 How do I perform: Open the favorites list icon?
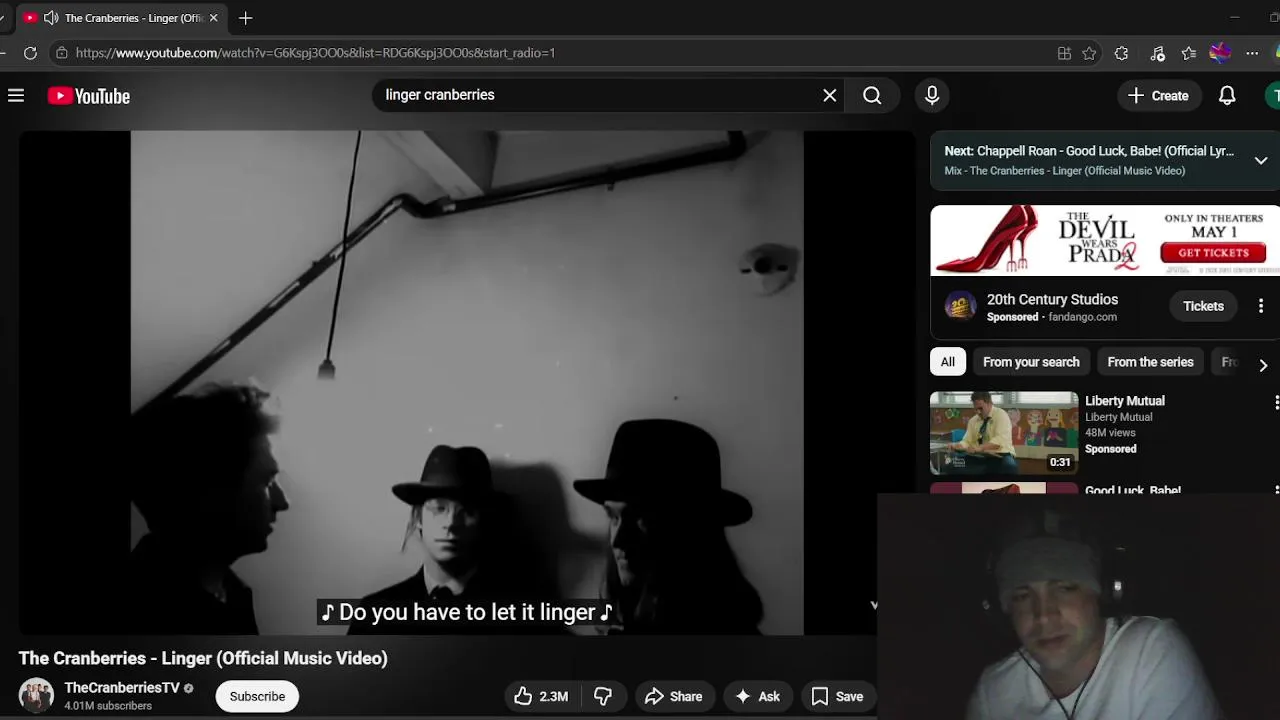tap(1188, 53)
